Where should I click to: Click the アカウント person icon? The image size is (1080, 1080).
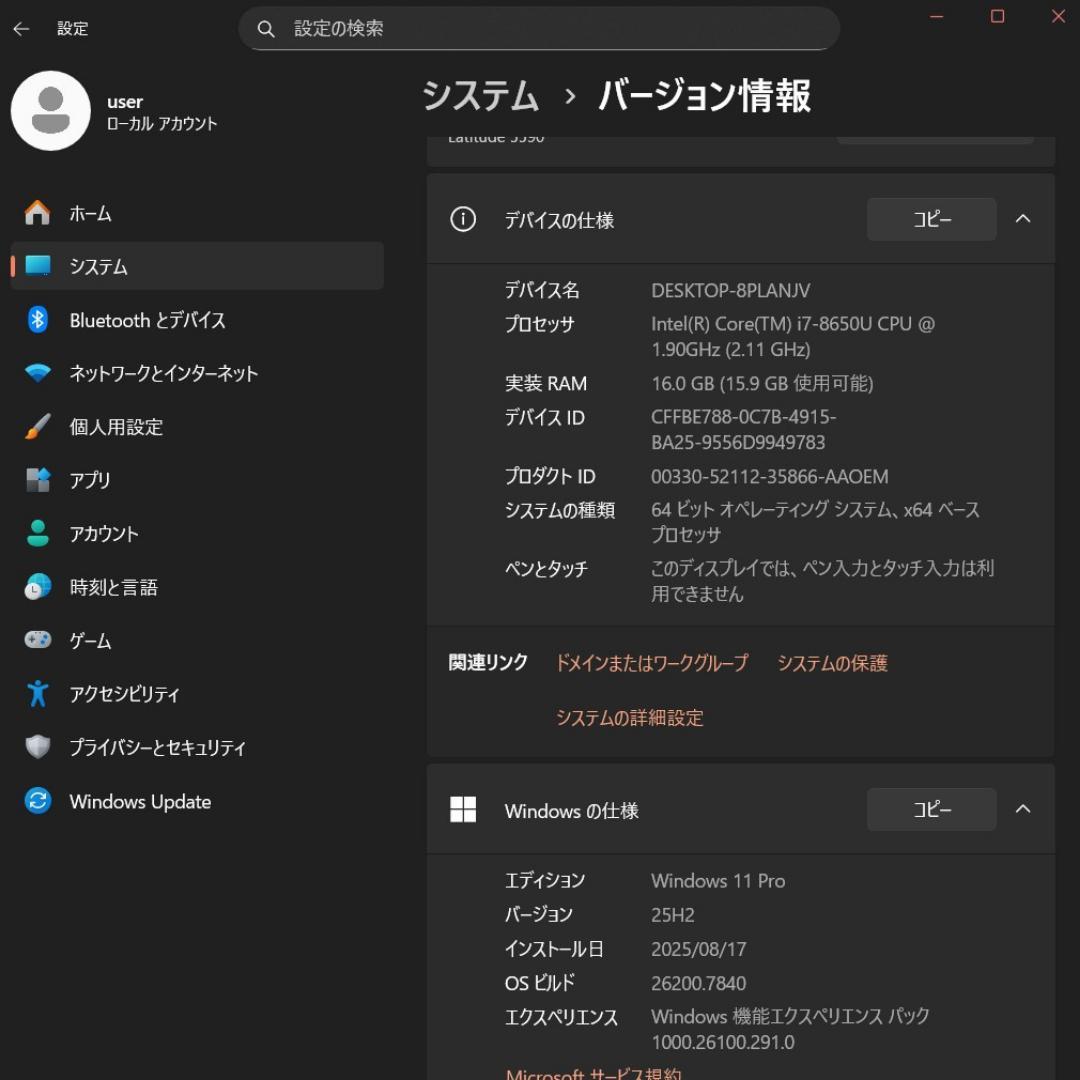pos(37,533)
